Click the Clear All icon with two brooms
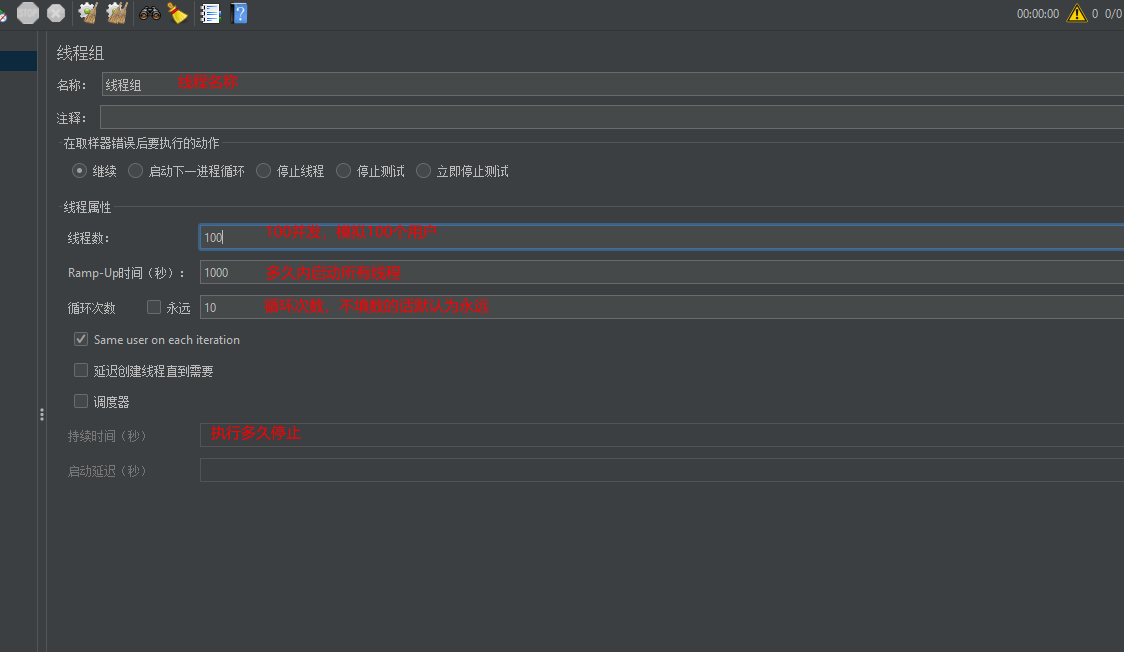Screen dimensions: 1124x652 [x=117, y=13]
